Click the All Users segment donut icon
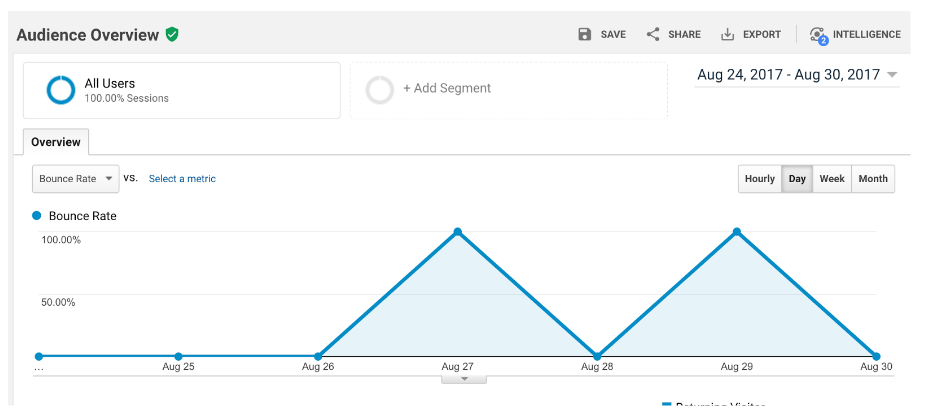943x415 pixels. point(61,90)
